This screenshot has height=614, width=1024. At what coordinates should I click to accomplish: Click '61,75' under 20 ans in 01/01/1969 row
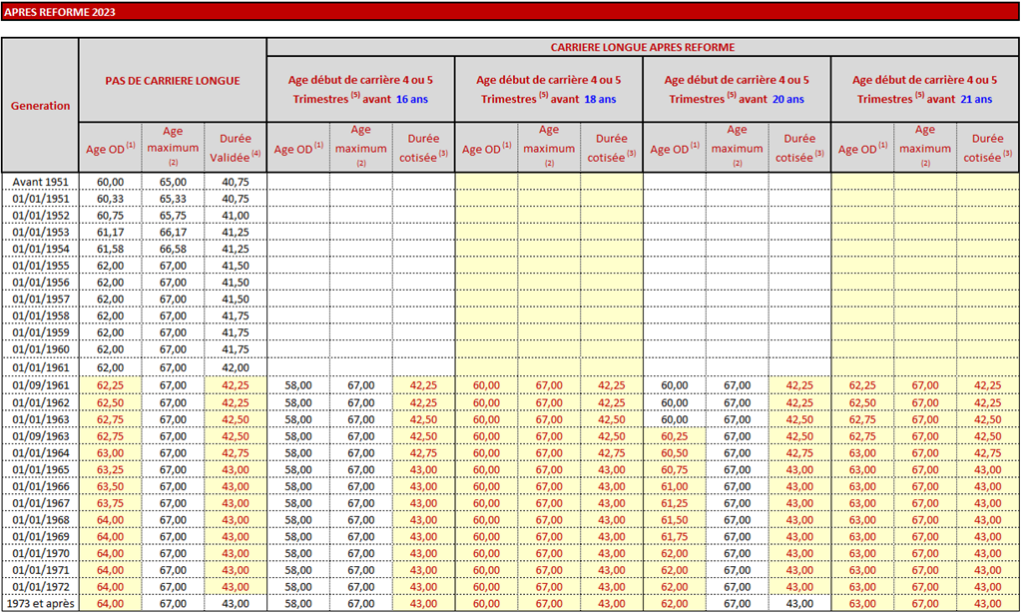coord(675,536)
